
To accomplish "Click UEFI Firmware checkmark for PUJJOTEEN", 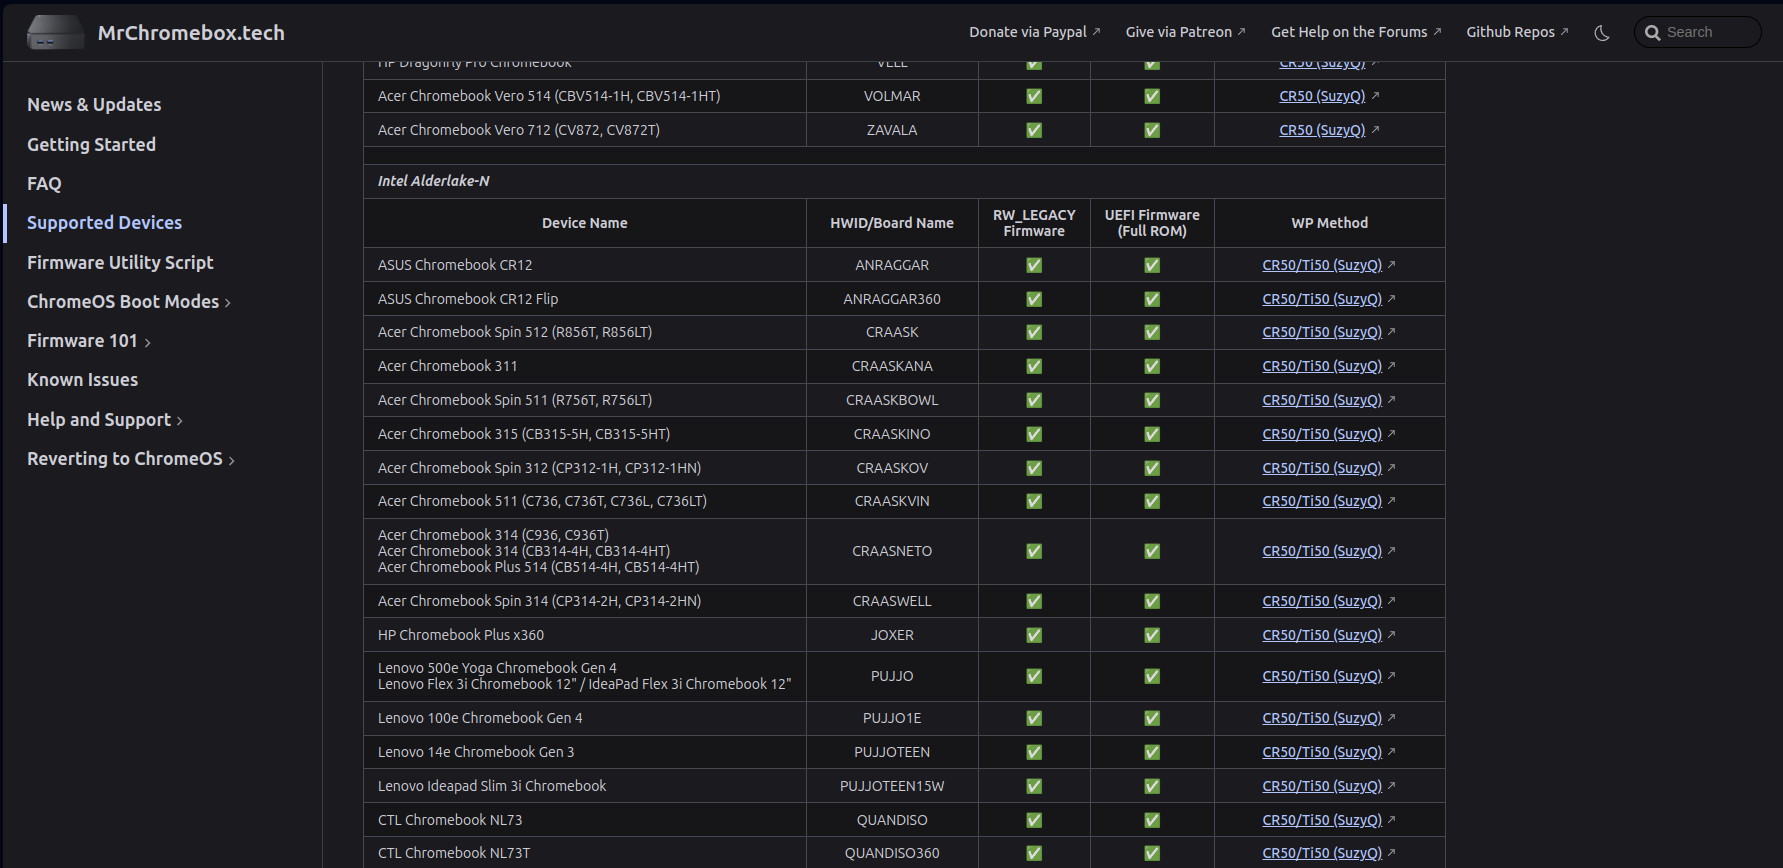I will tap(1152, 752).
